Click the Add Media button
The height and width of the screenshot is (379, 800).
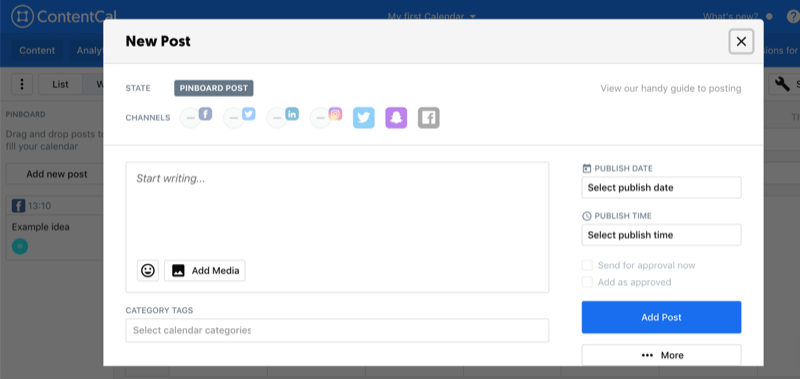tap(205, 270)
